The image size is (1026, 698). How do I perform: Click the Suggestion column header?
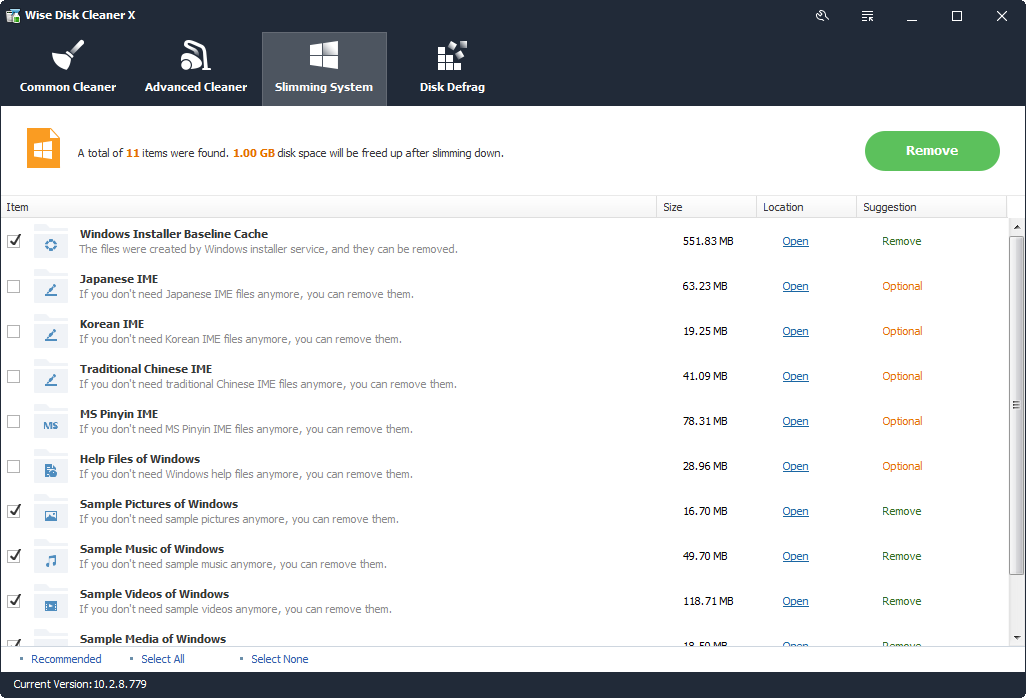point(931,207)
